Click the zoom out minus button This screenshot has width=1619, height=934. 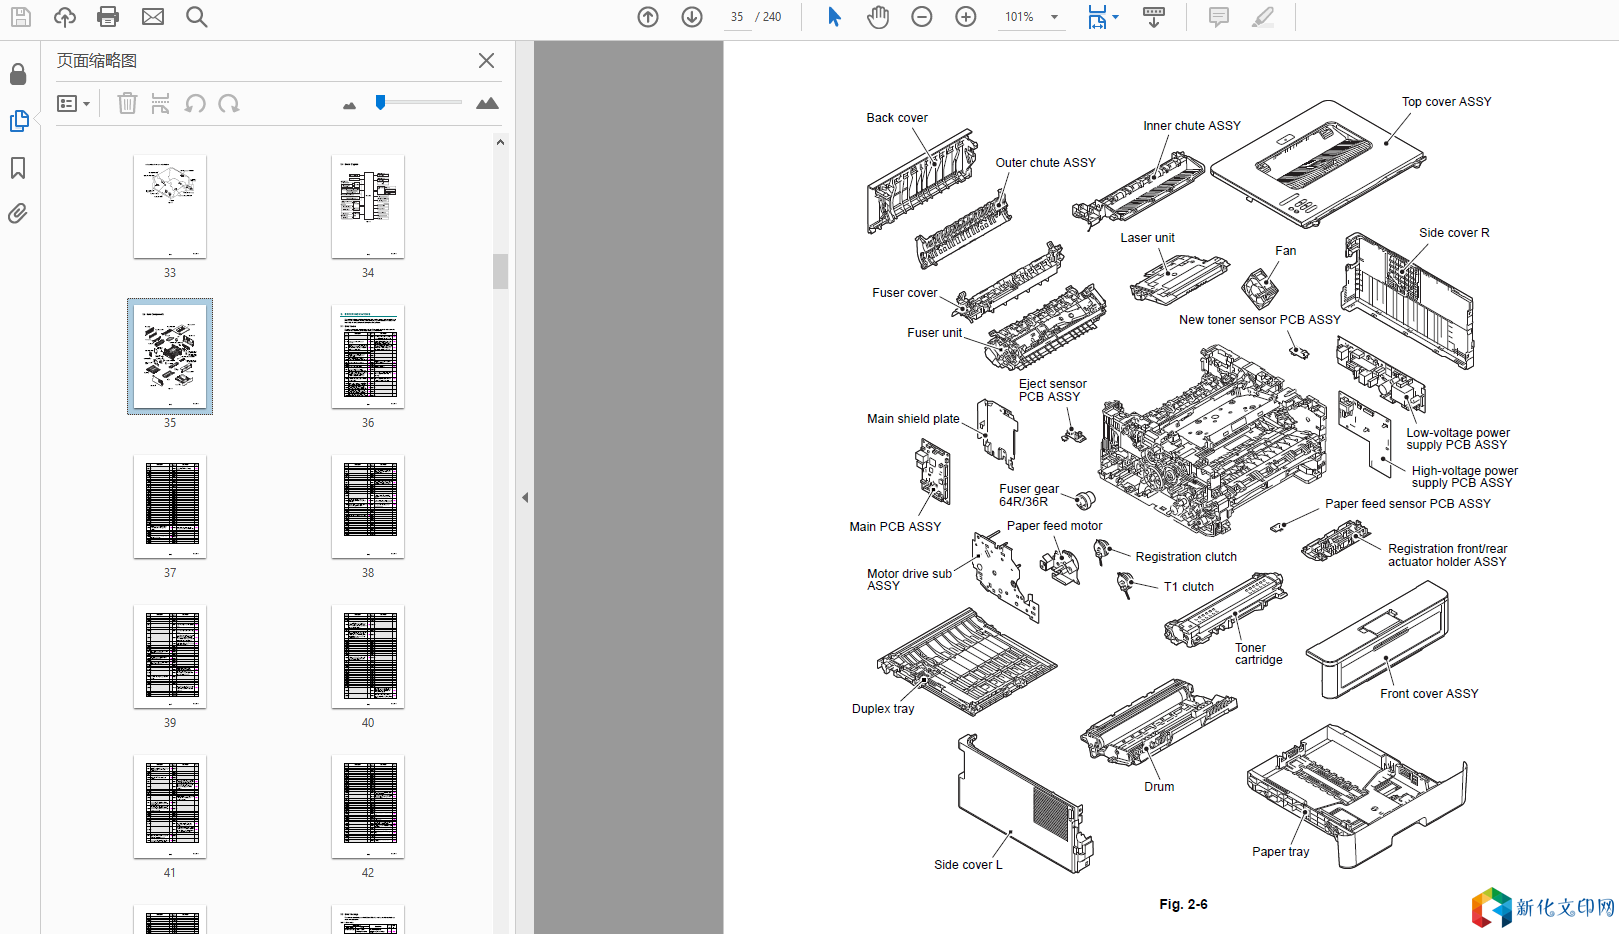(922, 17)
